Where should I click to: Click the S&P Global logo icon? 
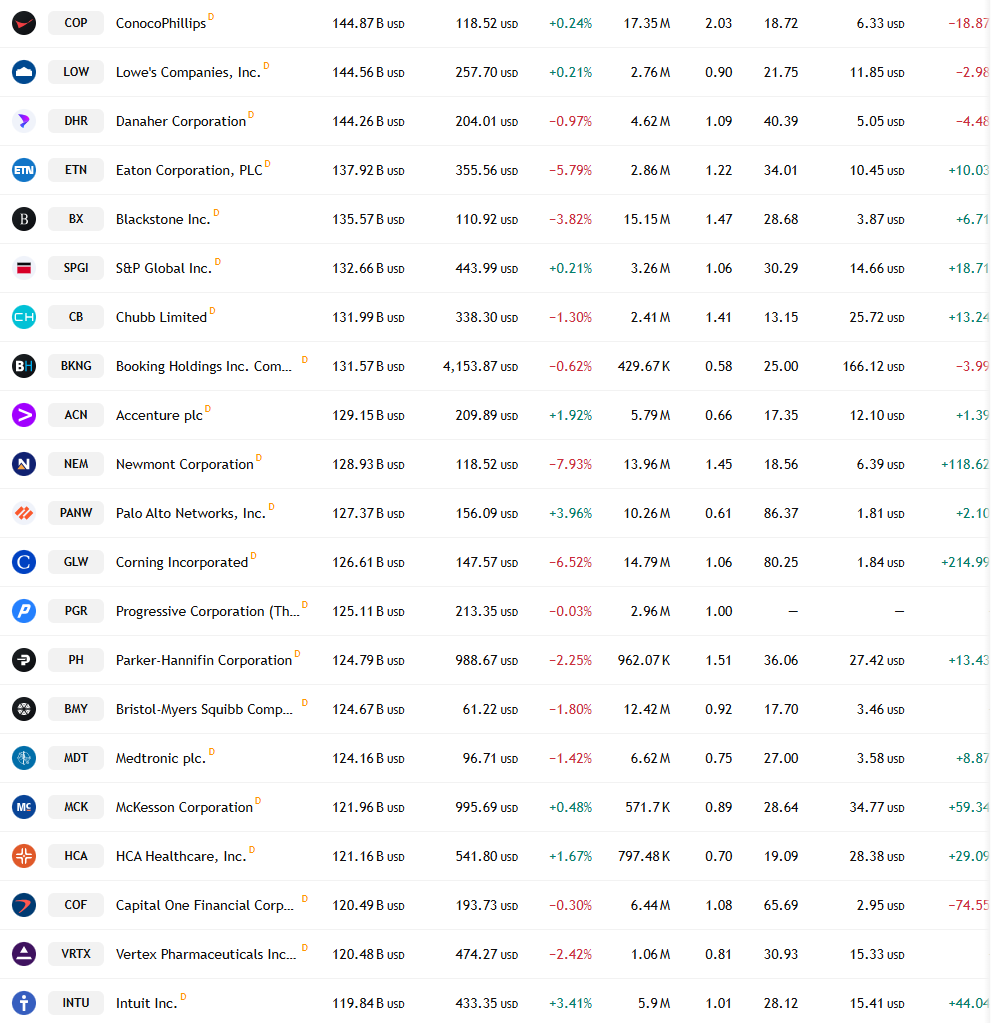pyautogui.click(x=24, y=267)
